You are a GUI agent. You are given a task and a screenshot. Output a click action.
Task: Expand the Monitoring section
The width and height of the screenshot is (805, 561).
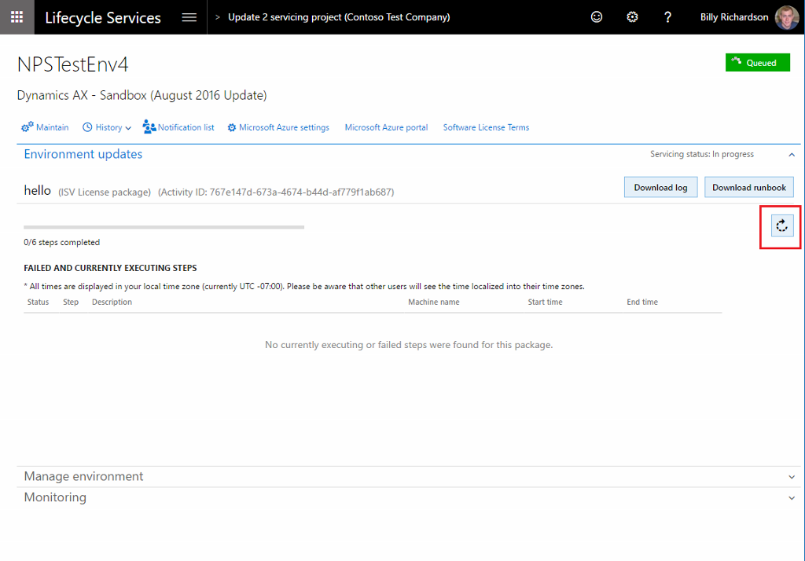pyautogui.click(x=792, y=498)
